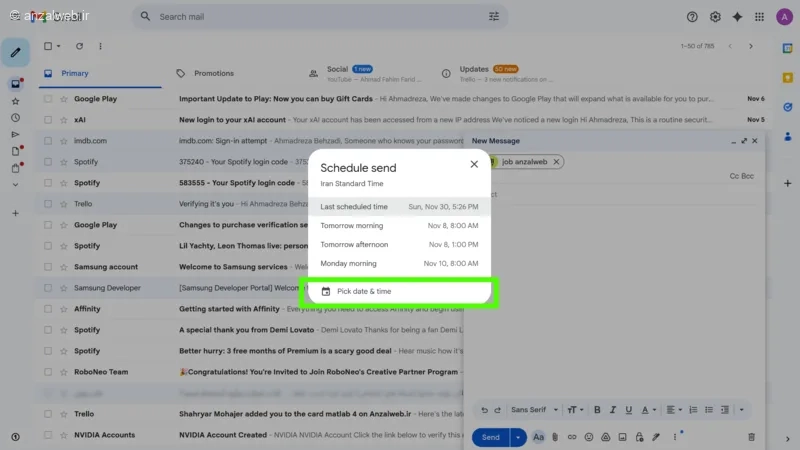Click the Compose pencil icon

coord(15,51)
